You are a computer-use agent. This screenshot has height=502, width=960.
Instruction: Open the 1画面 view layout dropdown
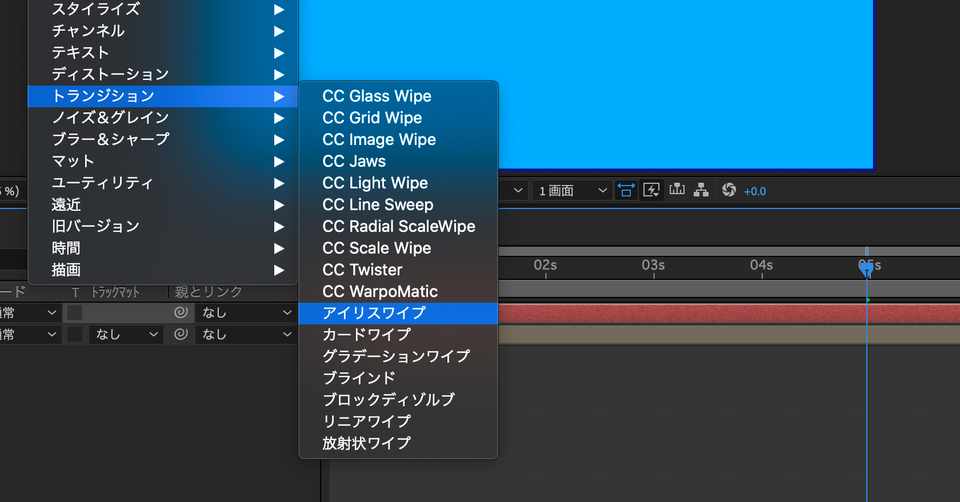[x=572, y=191]
